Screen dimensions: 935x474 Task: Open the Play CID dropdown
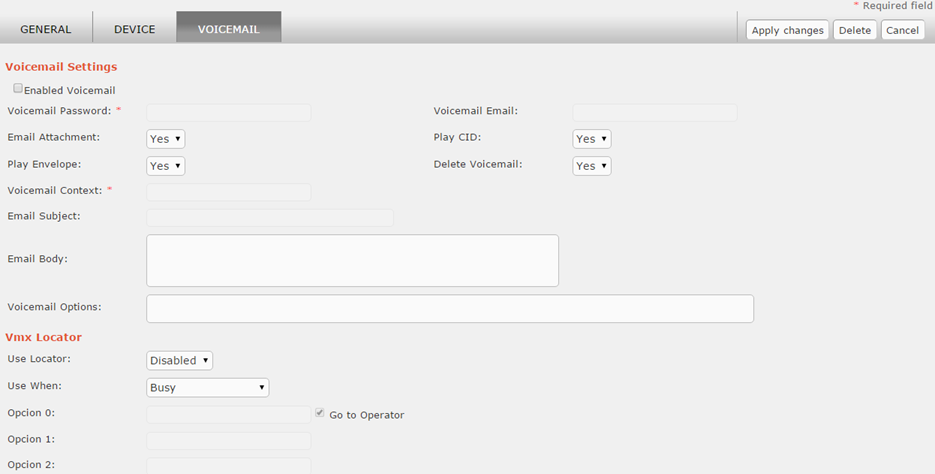coord(592,139)
